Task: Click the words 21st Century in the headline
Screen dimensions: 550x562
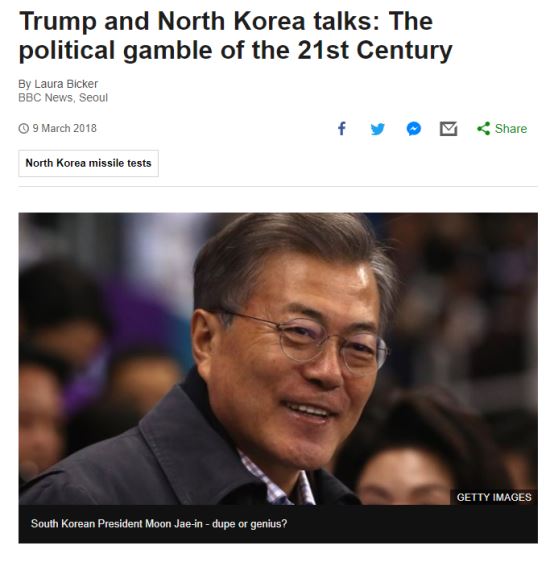Action: click(x=375, y=50)
